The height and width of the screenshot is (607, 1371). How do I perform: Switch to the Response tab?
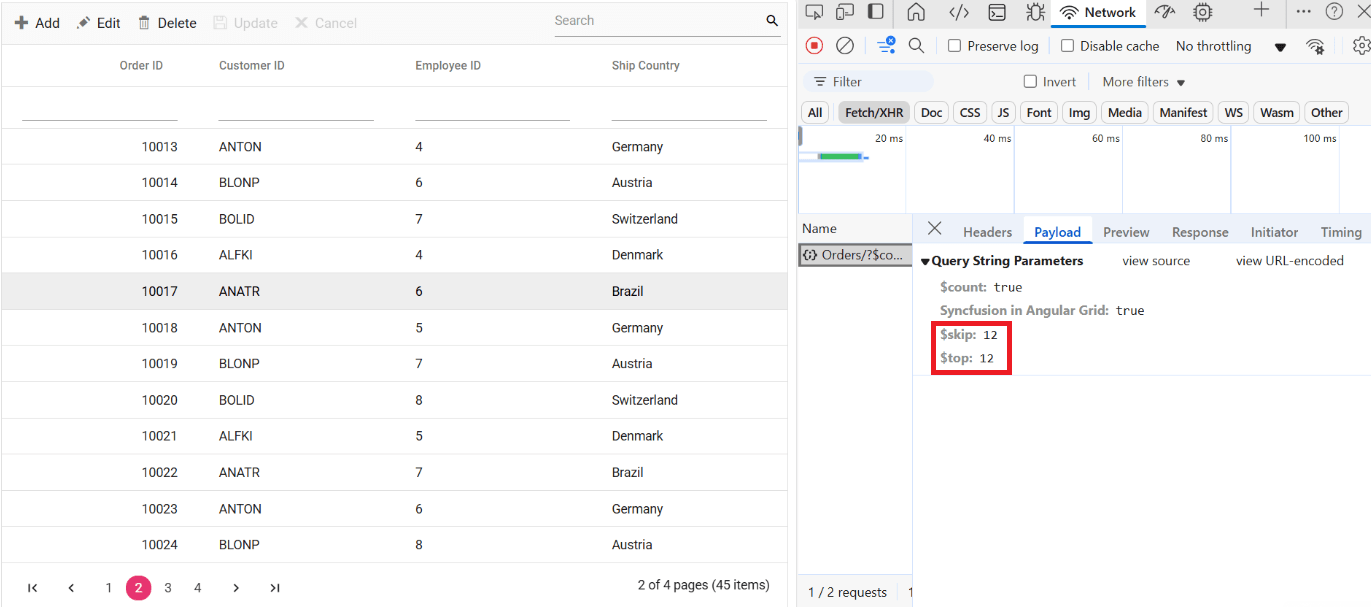click(x=1200, y=232)
